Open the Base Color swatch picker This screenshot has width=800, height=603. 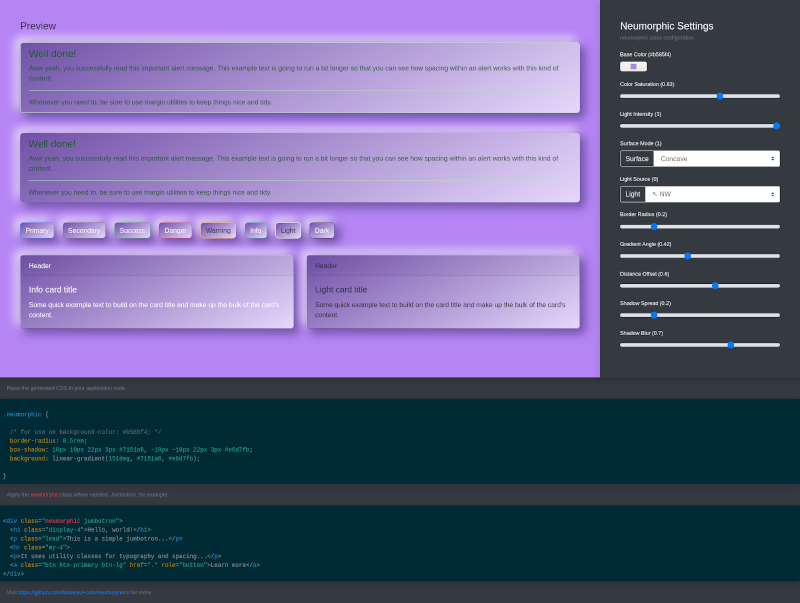(x=633, y=66)
